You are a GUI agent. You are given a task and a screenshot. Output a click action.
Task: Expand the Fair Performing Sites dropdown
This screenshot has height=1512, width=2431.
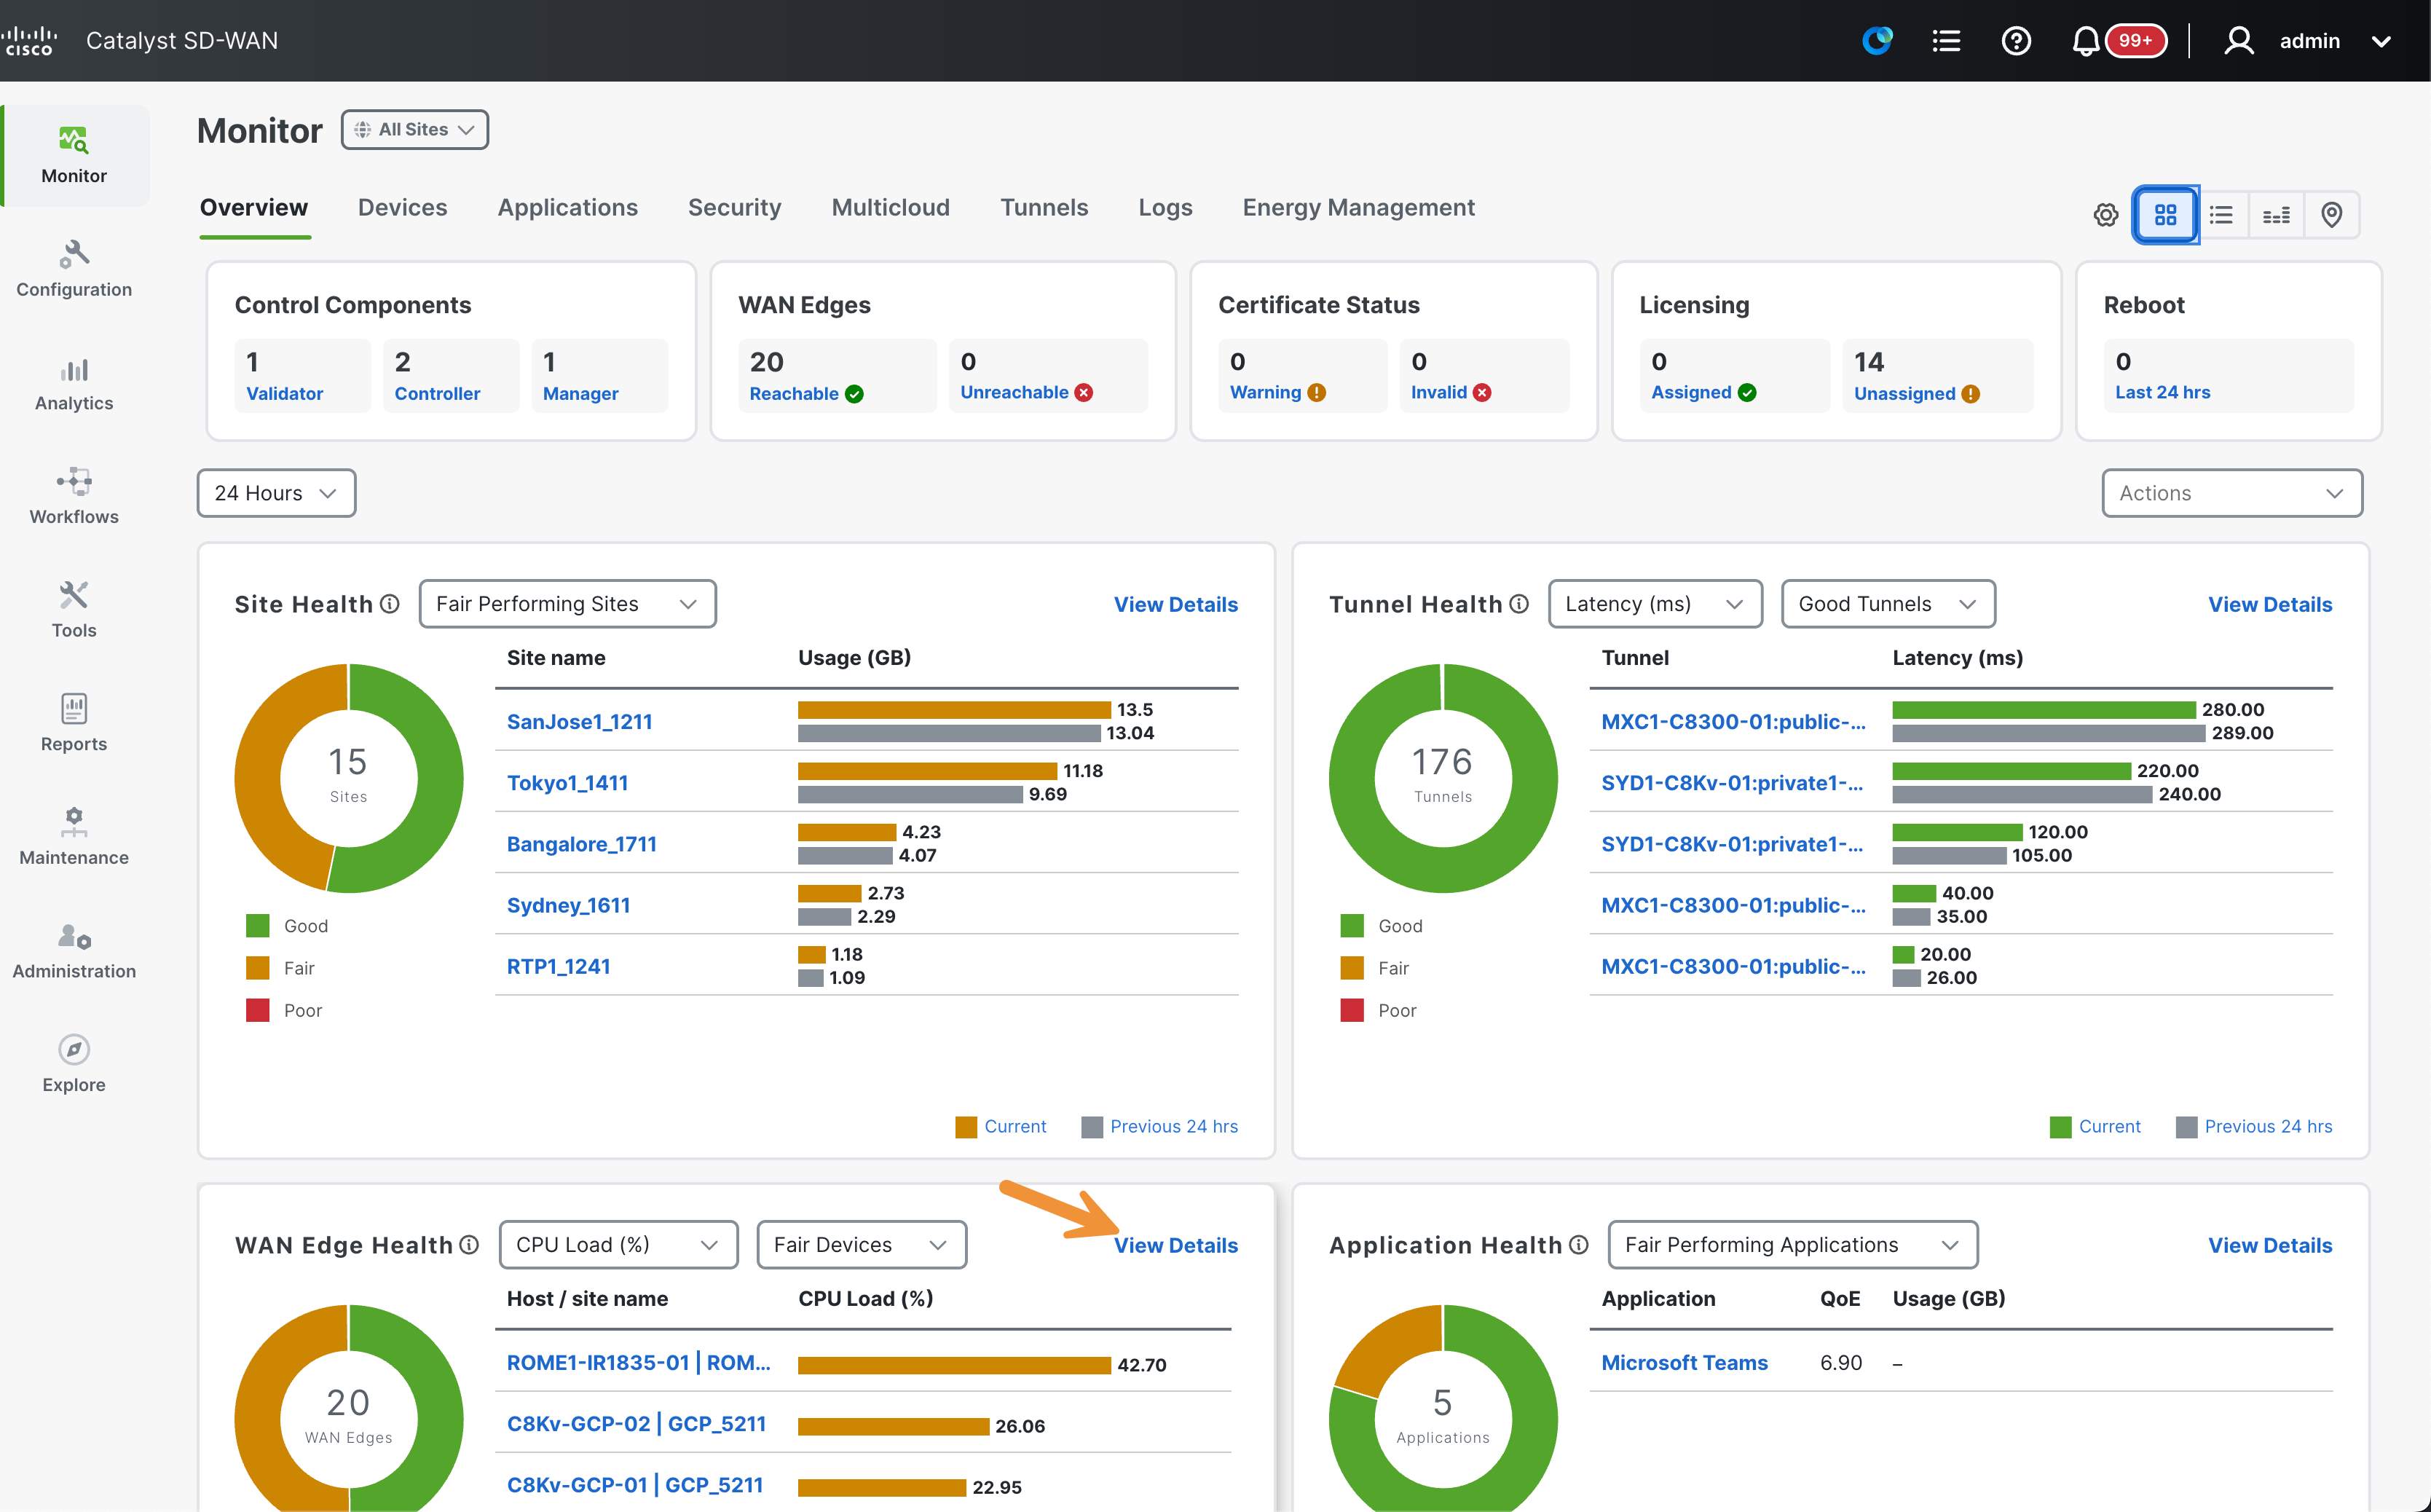(x=567, y=604)
